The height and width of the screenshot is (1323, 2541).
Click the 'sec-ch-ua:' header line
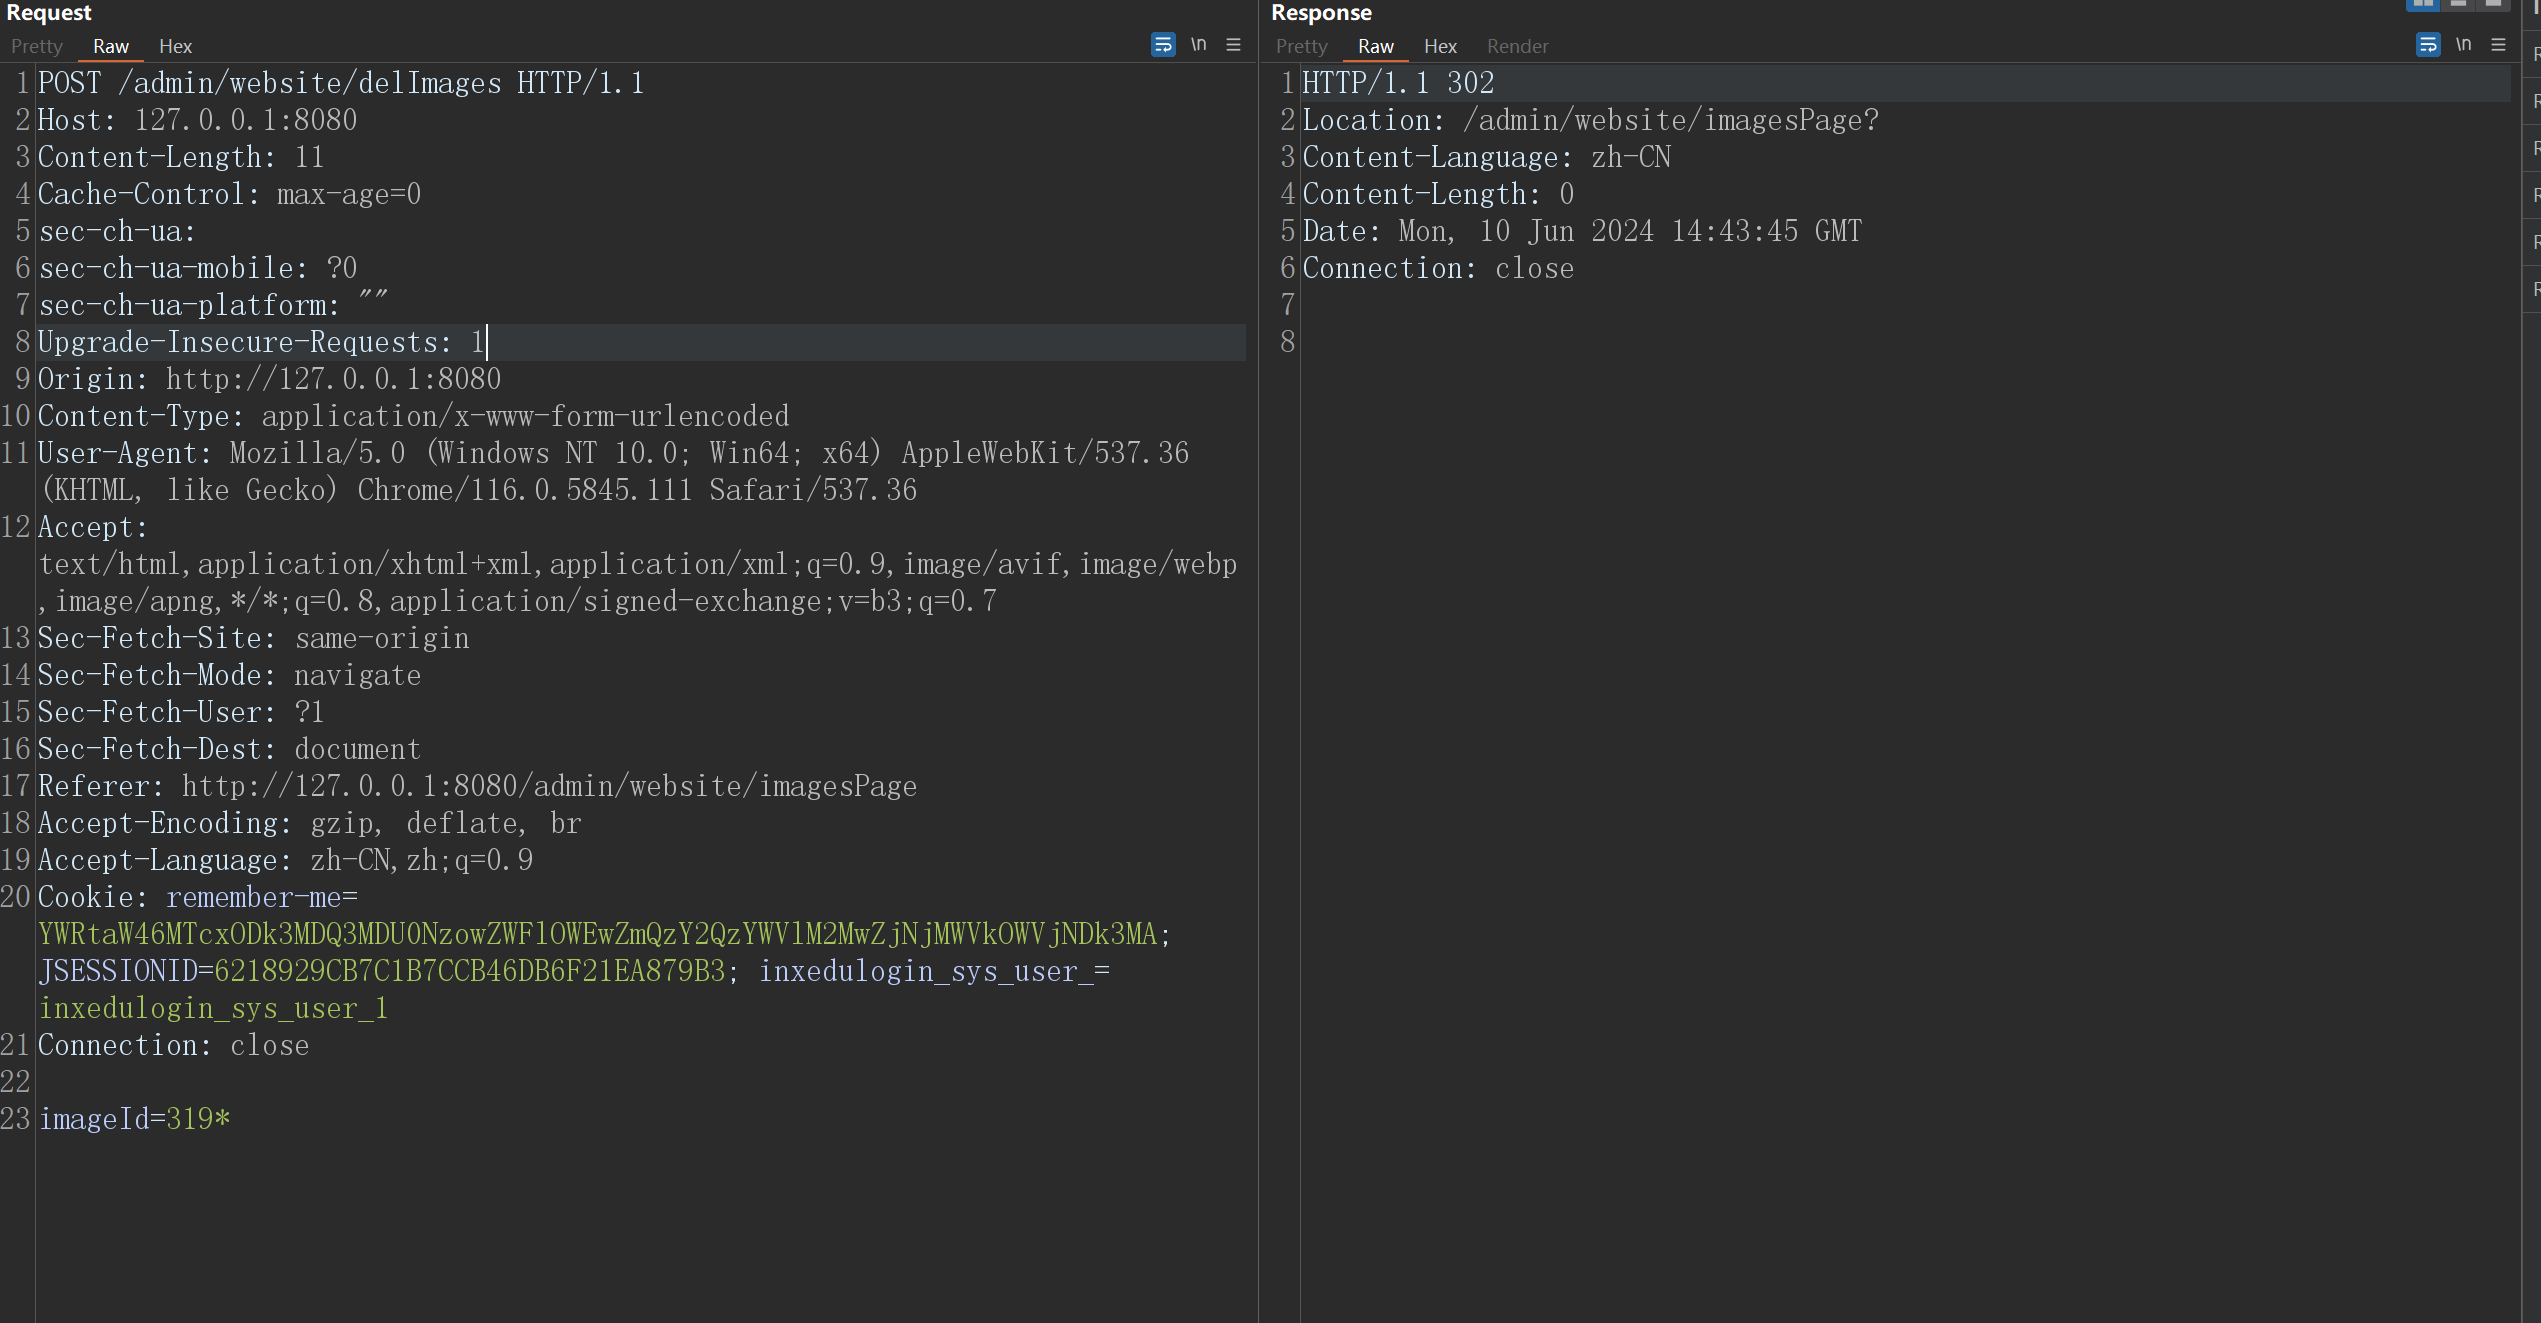coord(117,231)
